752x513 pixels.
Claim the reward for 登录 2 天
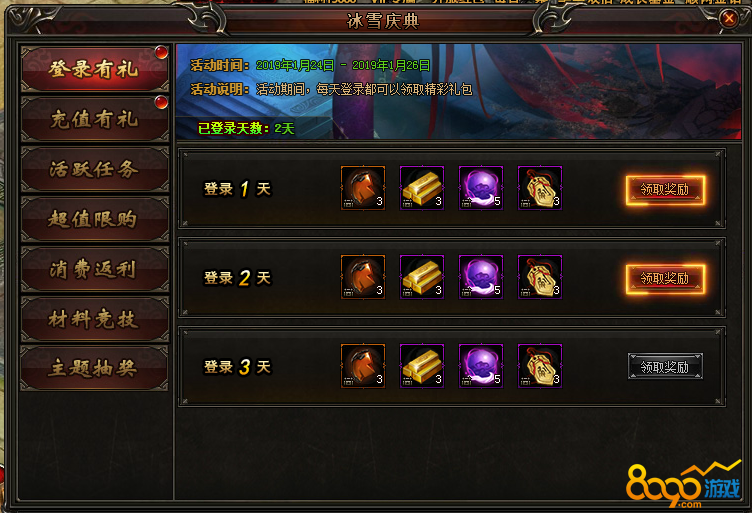pos(665,279)
